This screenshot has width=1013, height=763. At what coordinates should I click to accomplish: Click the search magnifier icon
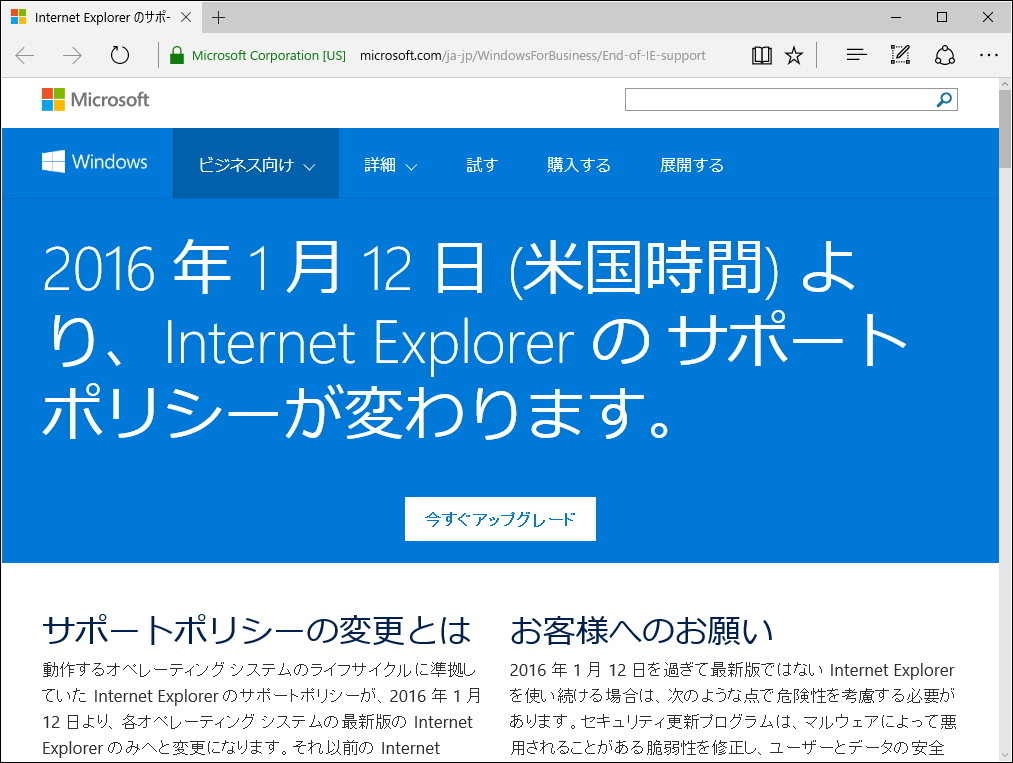[941, 99]
